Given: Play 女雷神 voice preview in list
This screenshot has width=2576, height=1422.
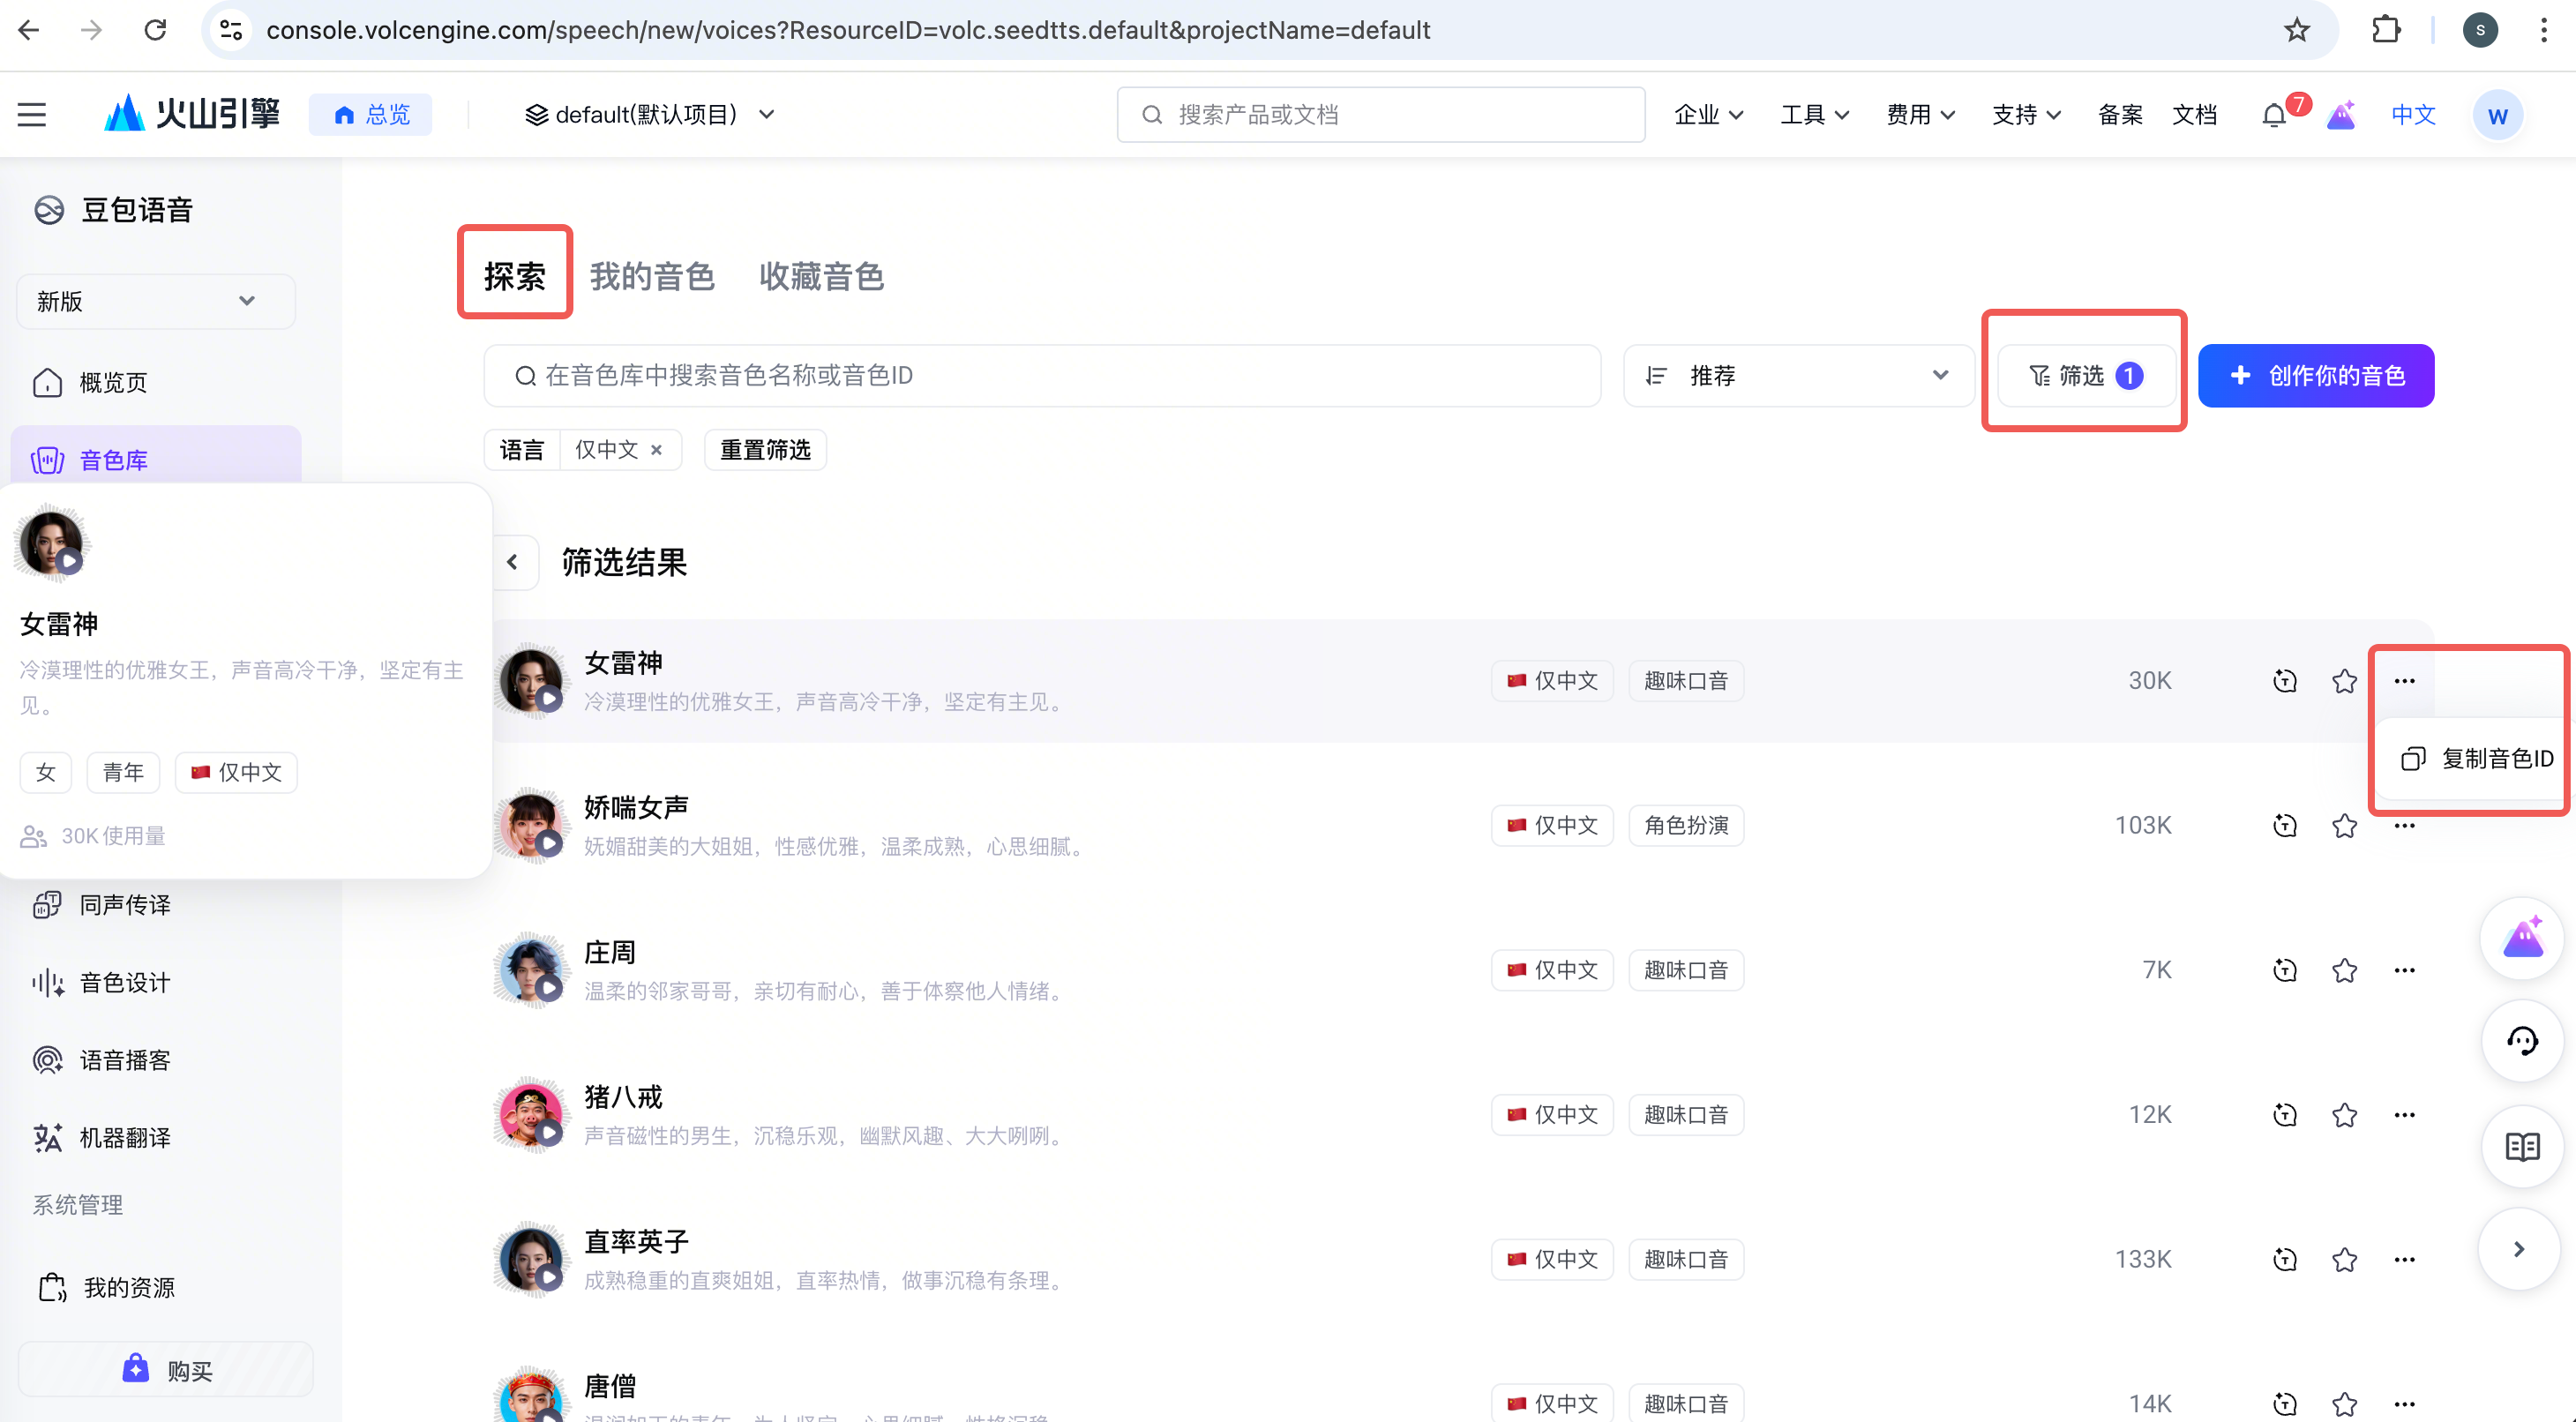Looking at the screenshot, I should 549,699.
